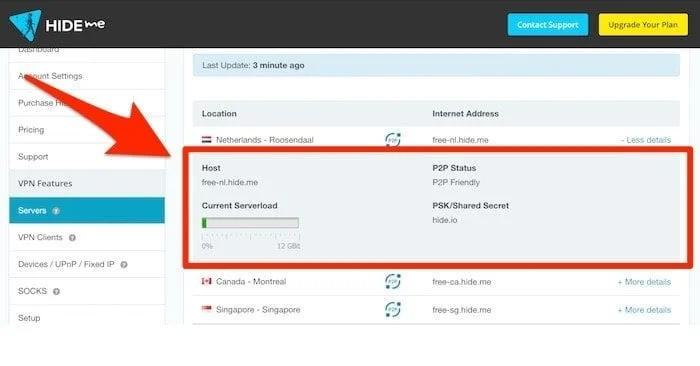Image resolution: width=700 pixels, height=366 pixels.
Task: Click the Singapore flag icon
Action: click(206, 309)
